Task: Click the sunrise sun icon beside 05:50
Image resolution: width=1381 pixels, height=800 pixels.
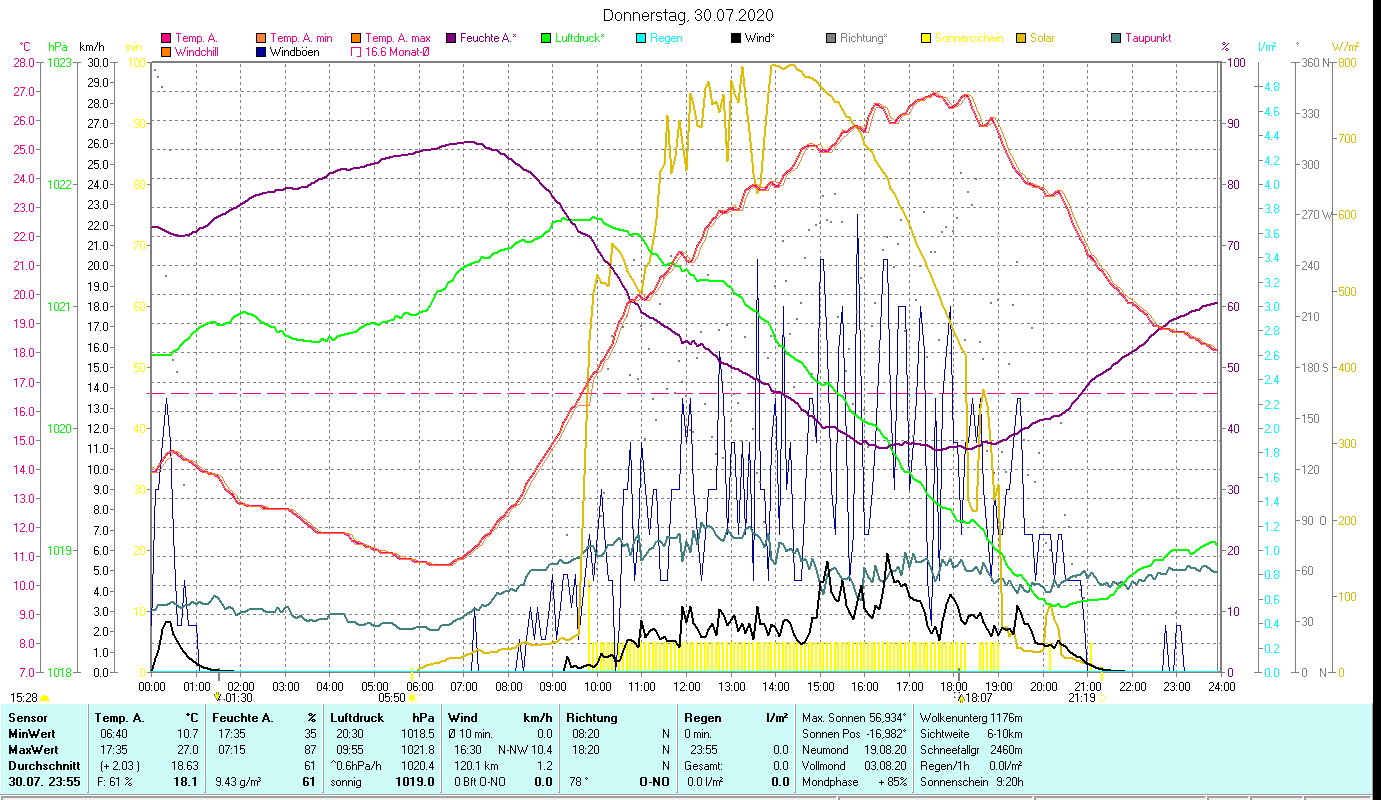Action: pos(412,698)
